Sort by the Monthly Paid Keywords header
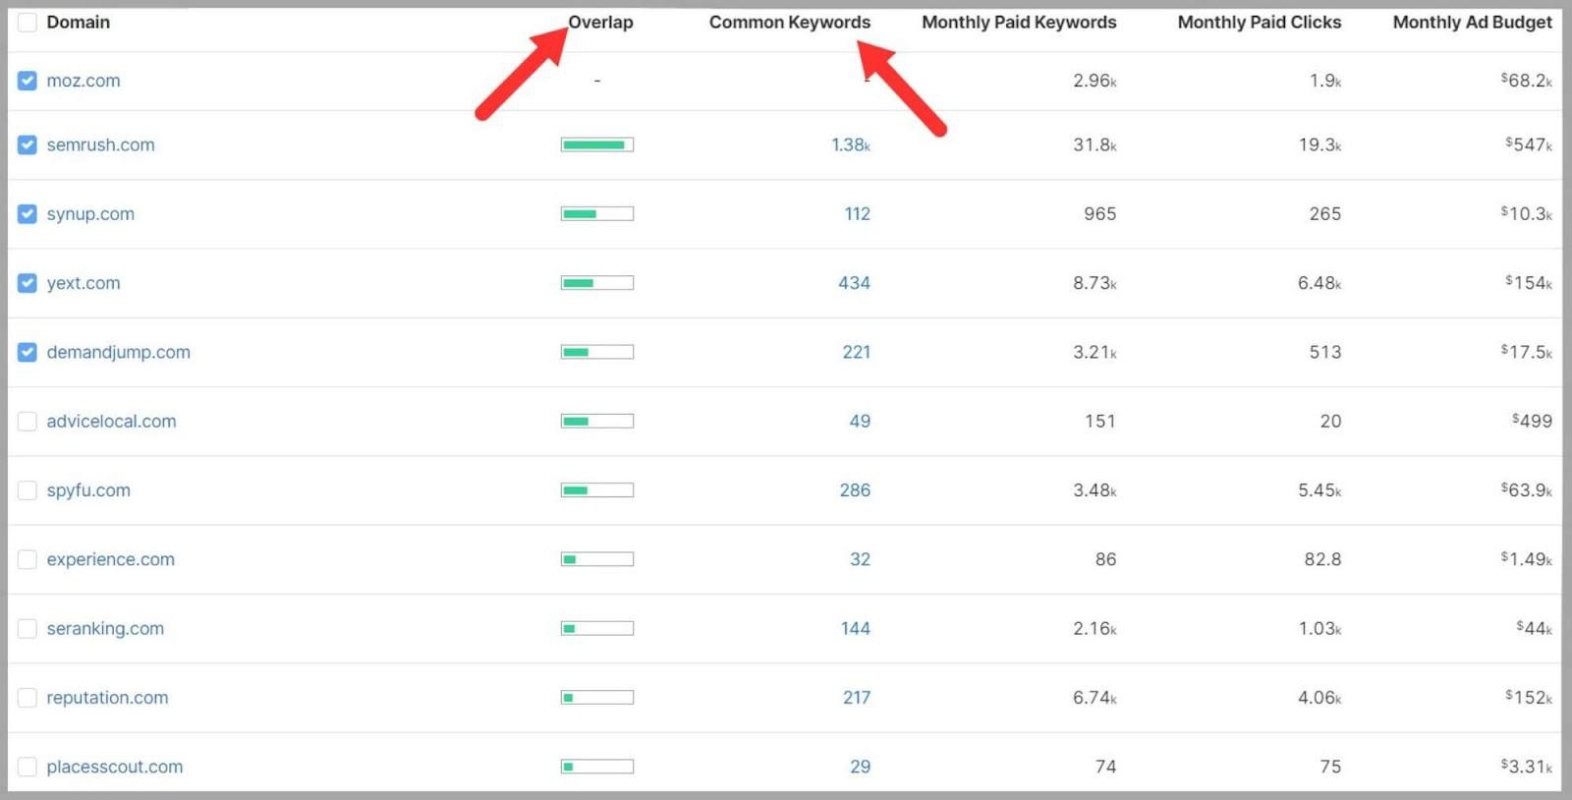The height and width of the screenshot is (800, 1572). click(x=1019, y=22)
